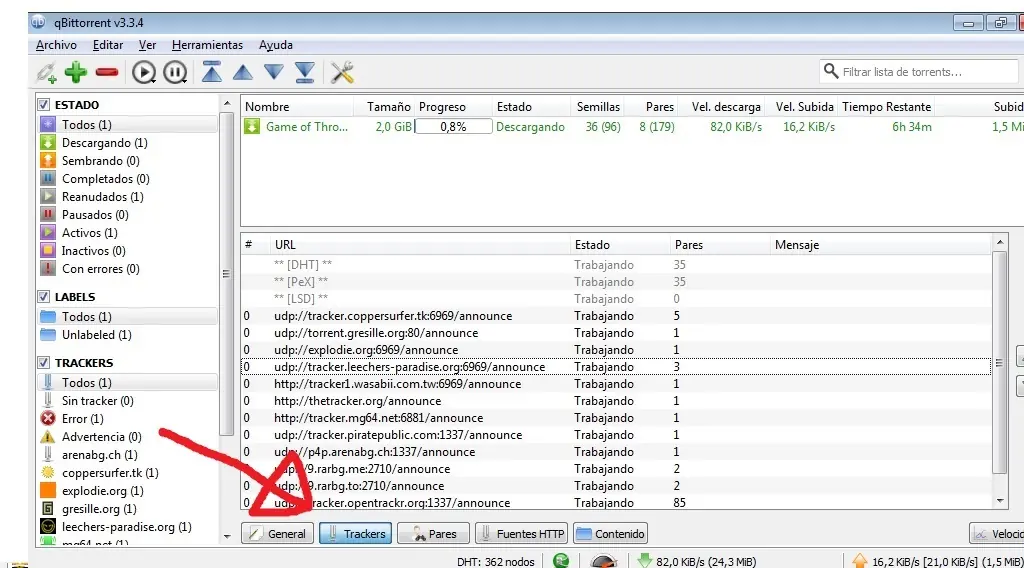Image resolution: width=1024 pixels, height=568 pixels.
Task: Click the tracker list scroll down arrow
Action: coord(1000,501)
